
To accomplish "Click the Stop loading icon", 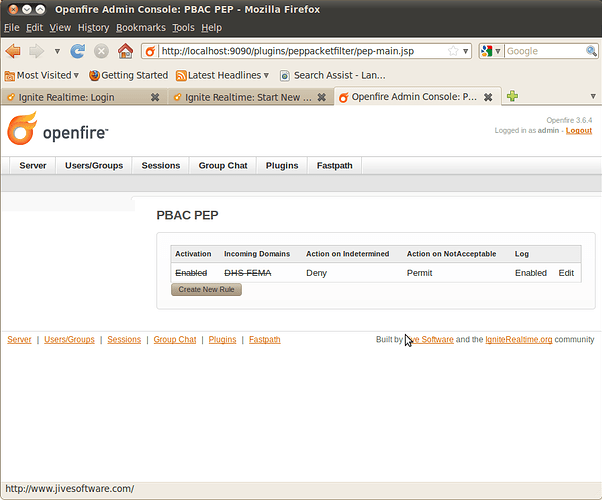I will tap(101, 51).
